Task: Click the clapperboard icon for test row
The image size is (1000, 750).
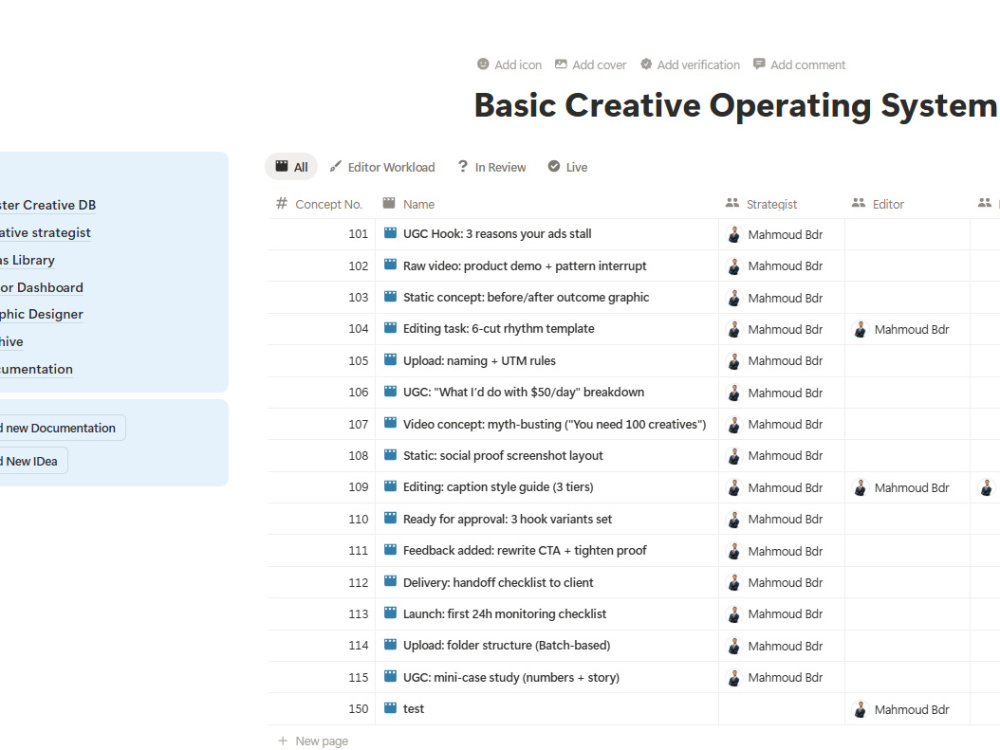Action: [x=390, y=708]
